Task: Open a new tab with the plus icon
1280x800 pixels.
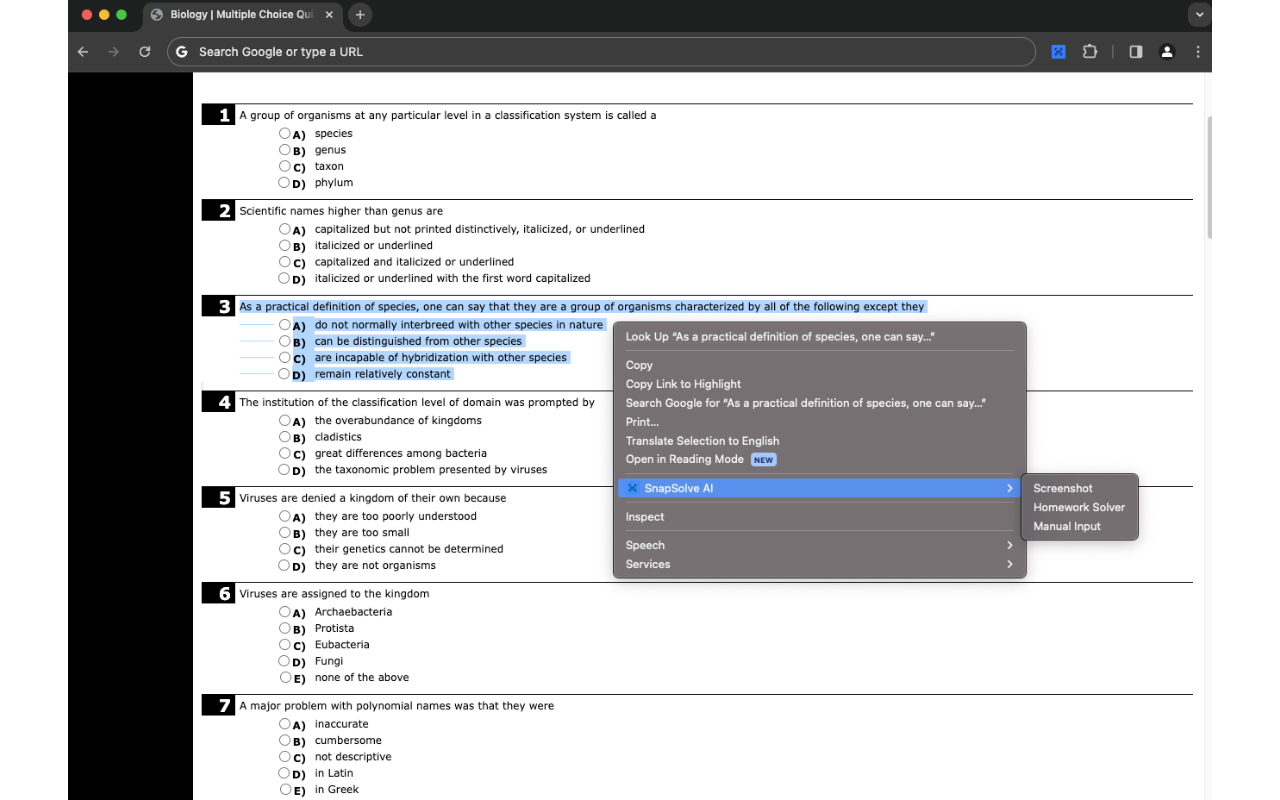Action: [x=359, y=15]
